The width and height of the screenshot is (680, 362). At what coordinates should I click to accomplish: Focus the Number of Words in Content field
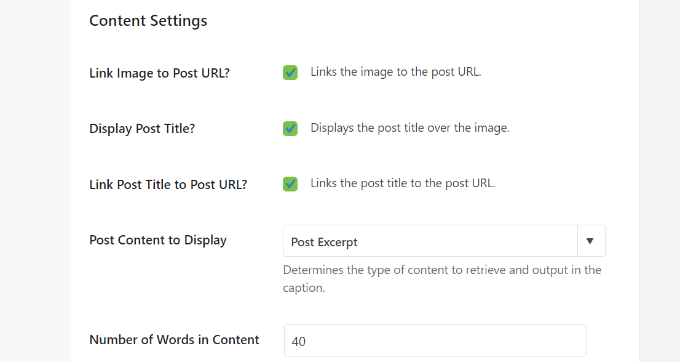[435, 341]
